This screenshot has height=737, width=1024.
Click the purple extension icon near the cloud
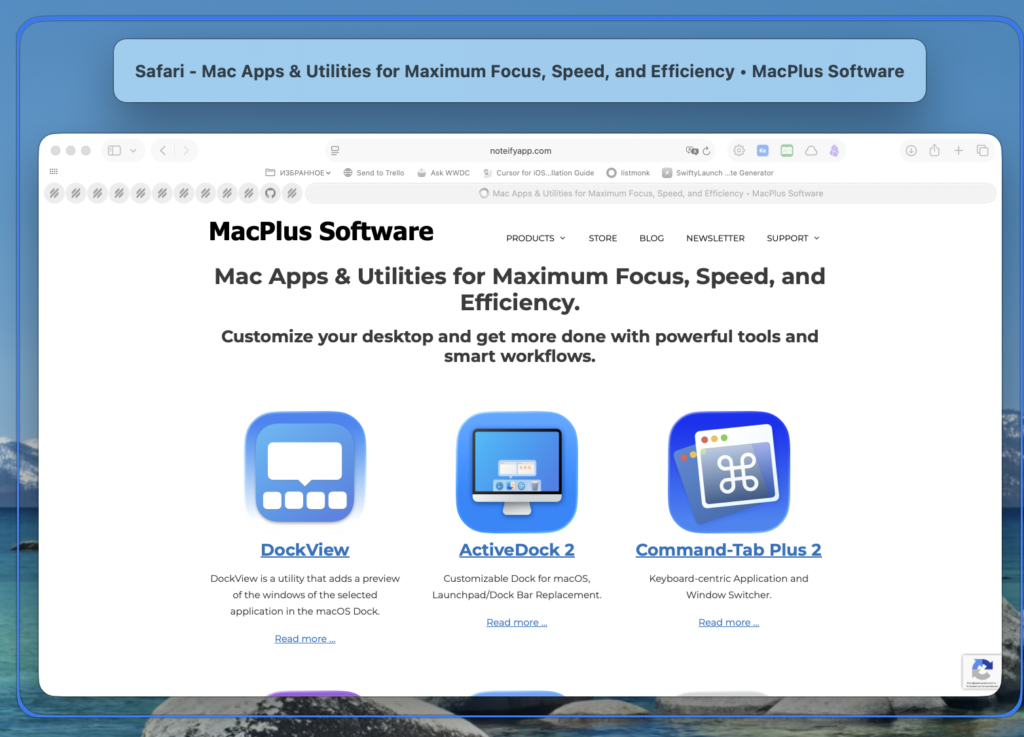pyautogui.click(x=835, y=150)
